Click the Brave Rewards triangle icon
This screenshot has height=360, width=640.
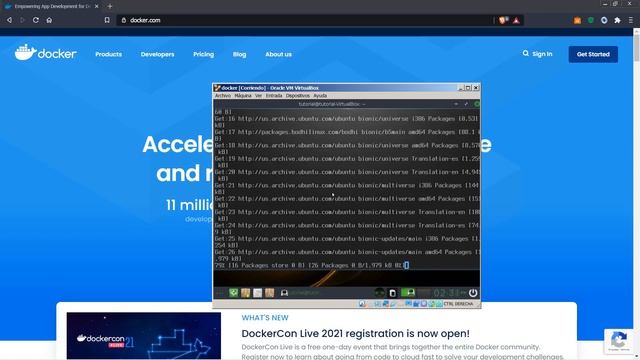[516, 20]
